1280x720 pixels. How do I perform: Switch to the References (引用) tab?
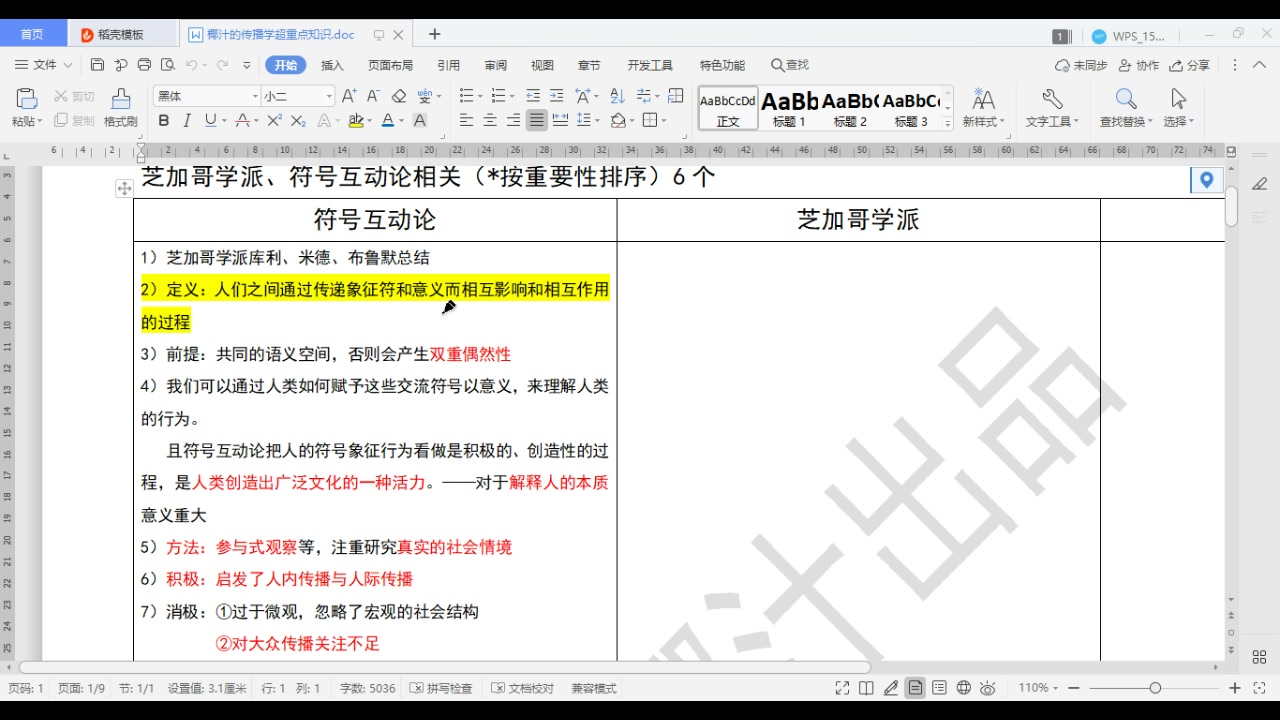point(448,65)
